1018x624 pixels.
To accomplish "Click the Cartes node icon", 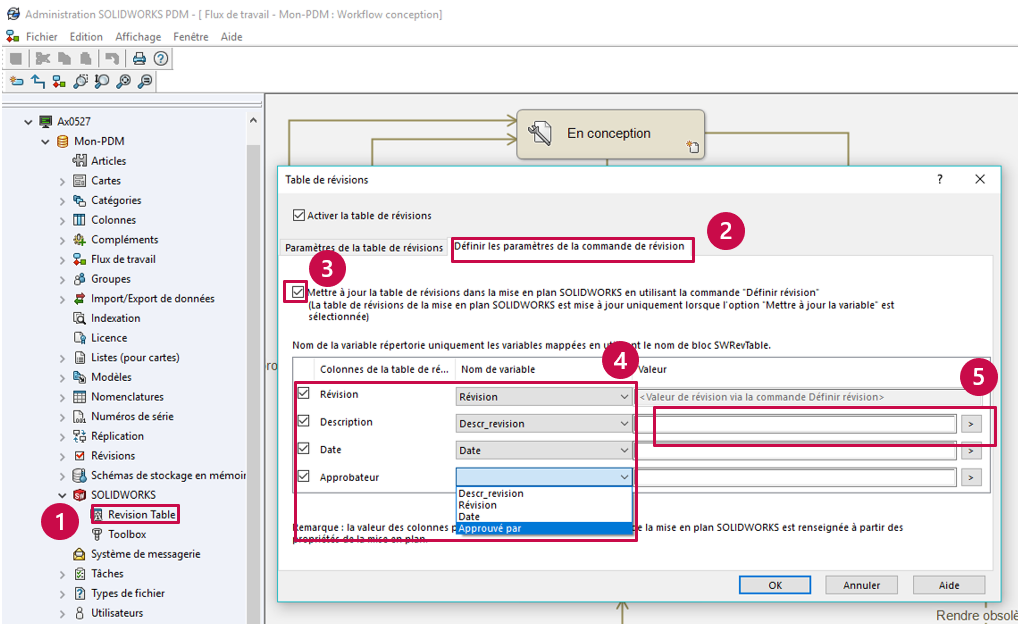I will [79, 181].
